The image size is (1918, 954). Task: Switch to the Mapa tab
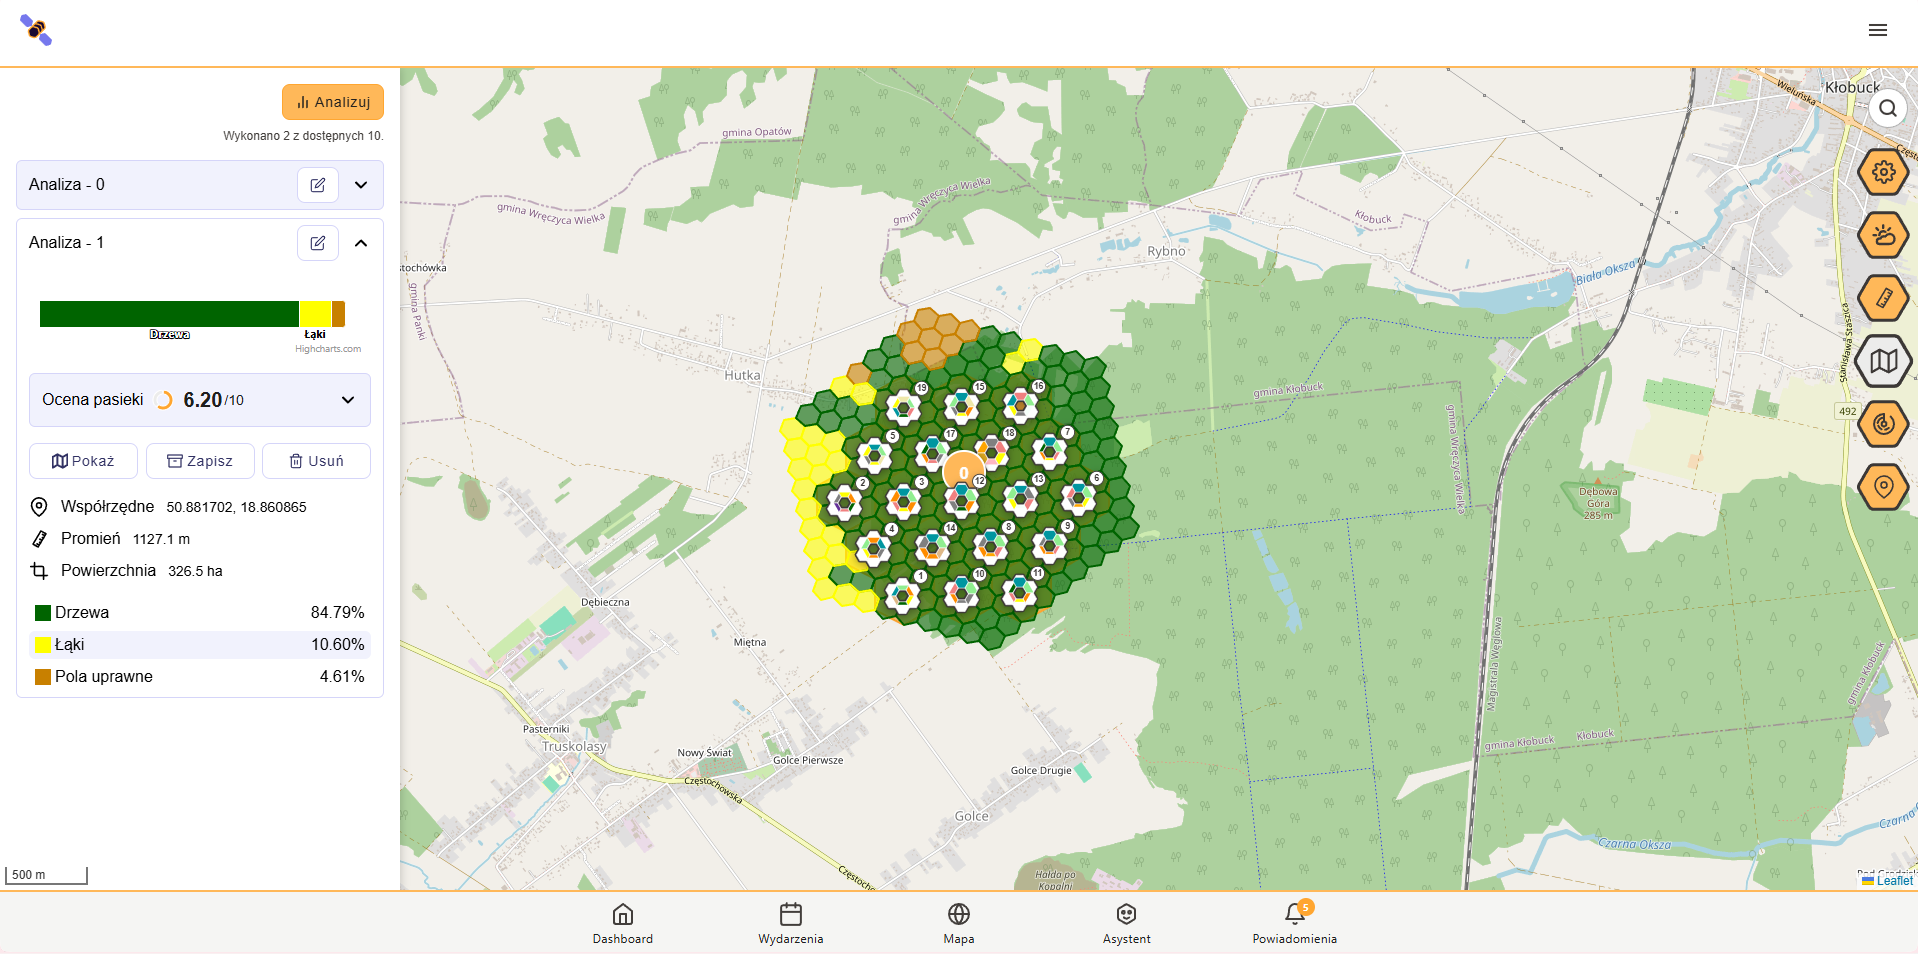click(958, 924)
